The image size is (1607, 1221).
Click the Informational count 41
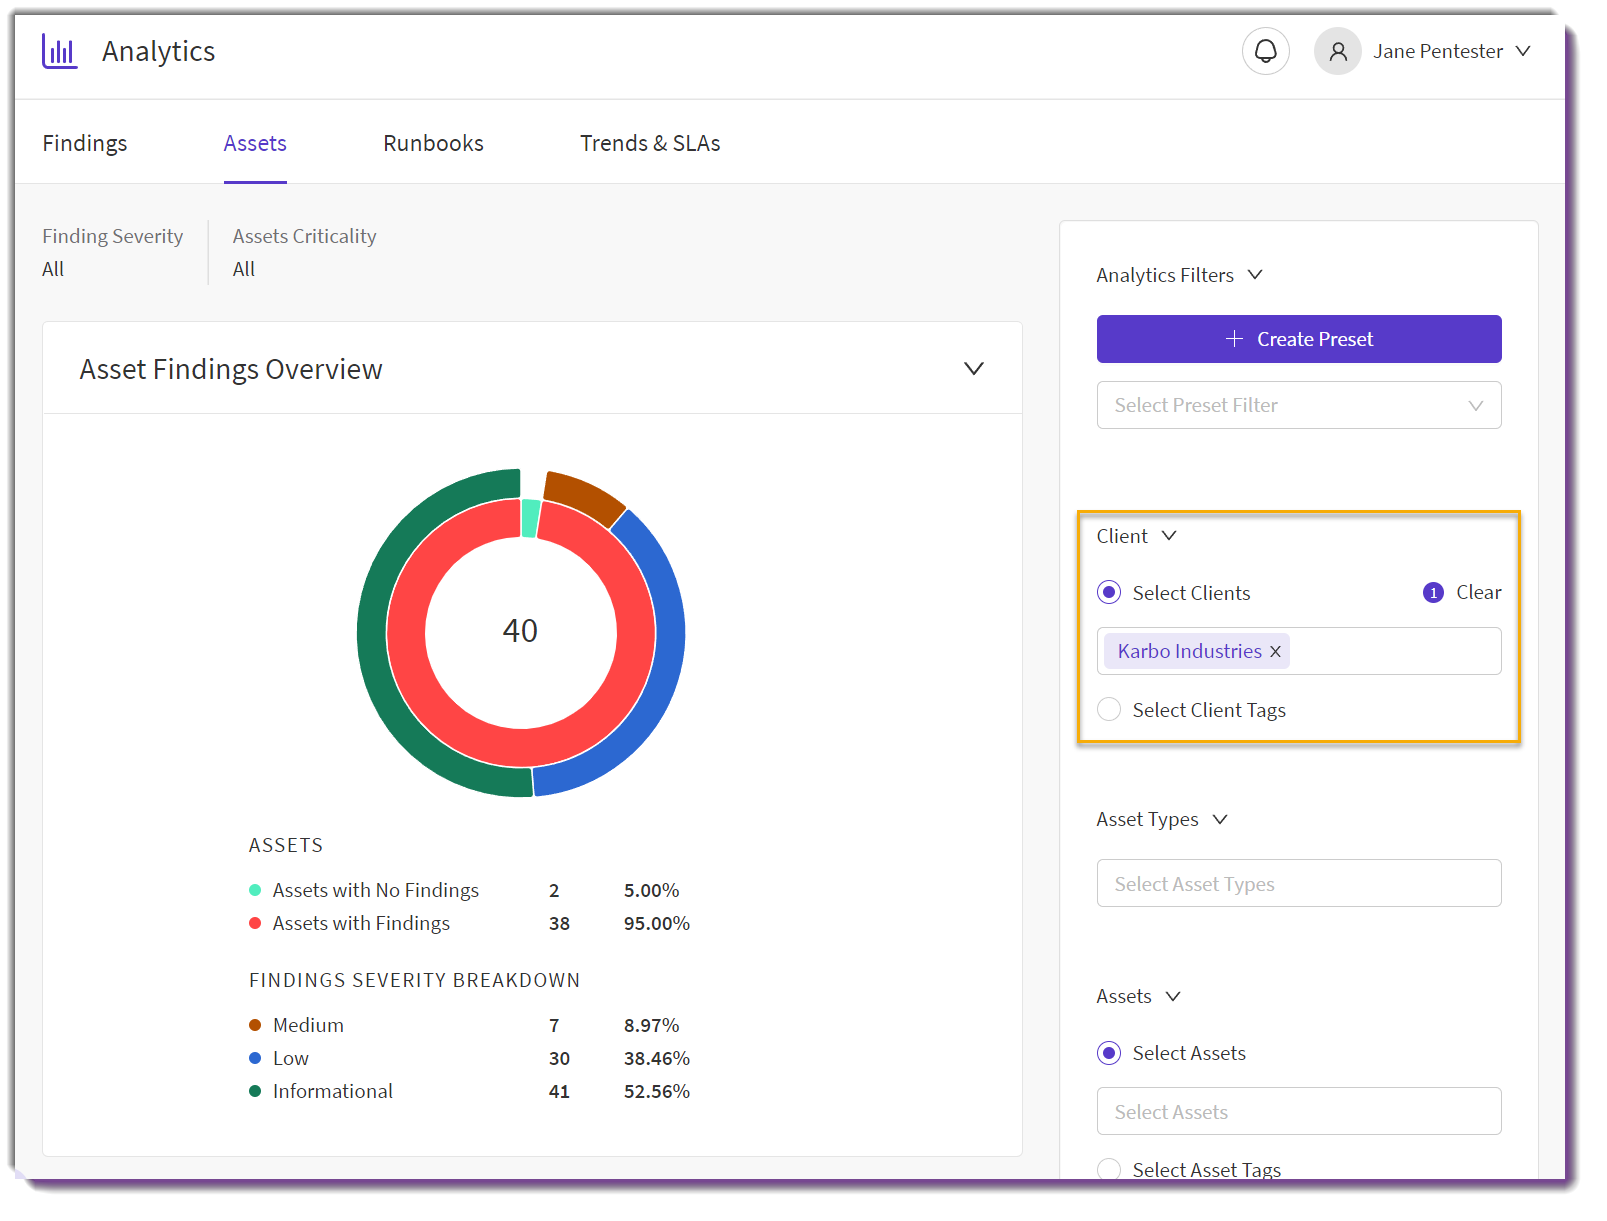pyautogui.click(x=559, y=1091)
